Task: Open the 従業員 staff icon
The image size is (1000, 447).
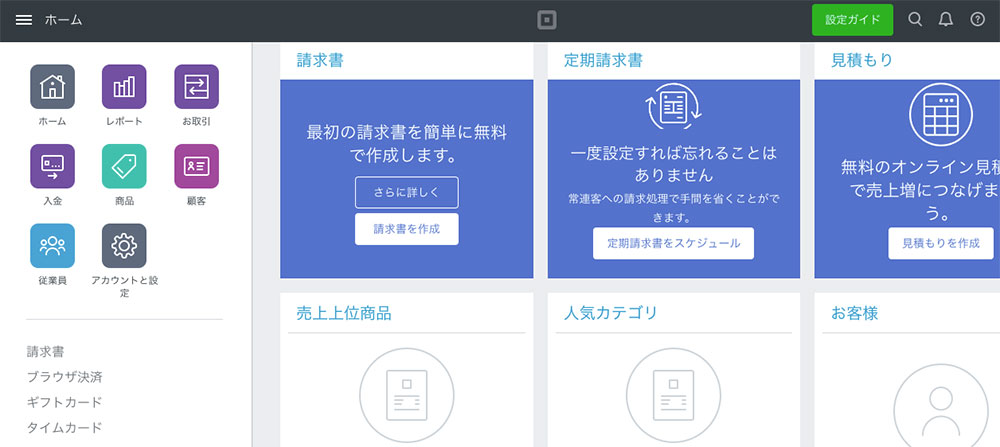Action: point(52,245)
